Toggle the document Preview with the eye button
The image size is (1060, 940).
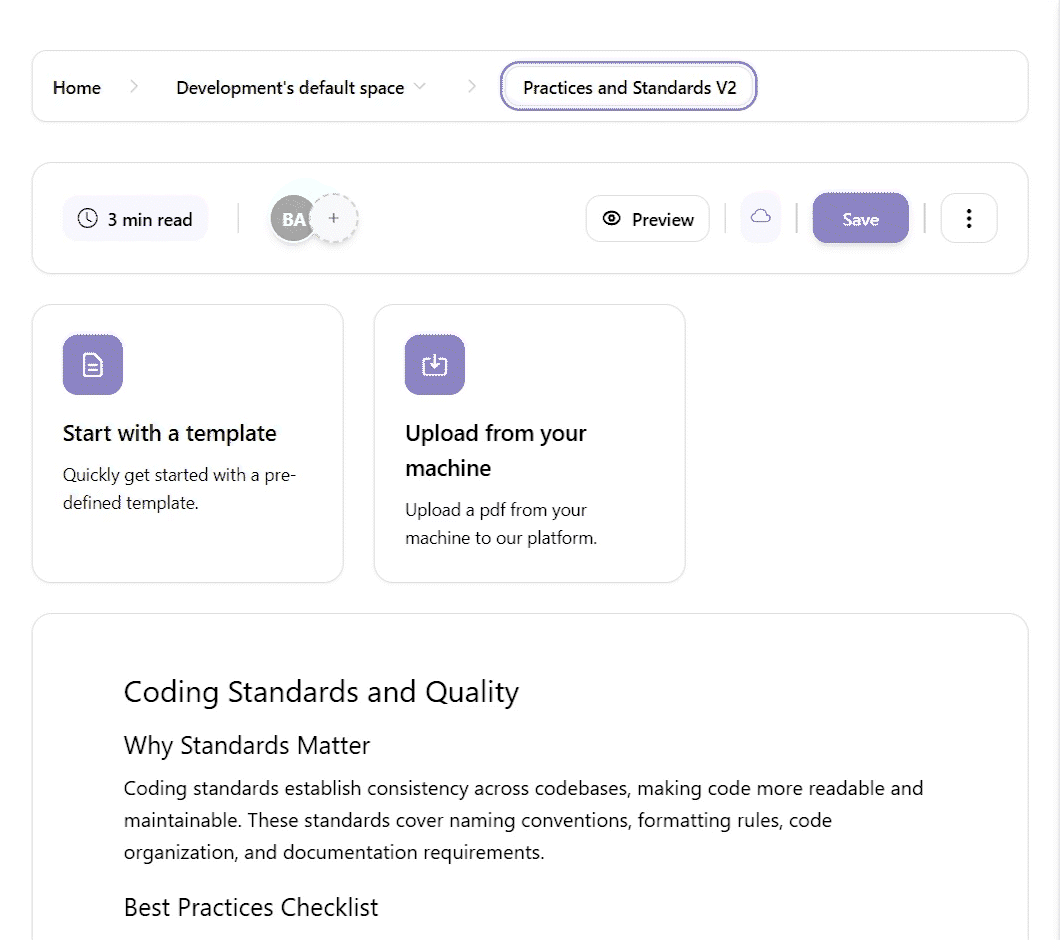pyautogui.click(x=647, y=219)
